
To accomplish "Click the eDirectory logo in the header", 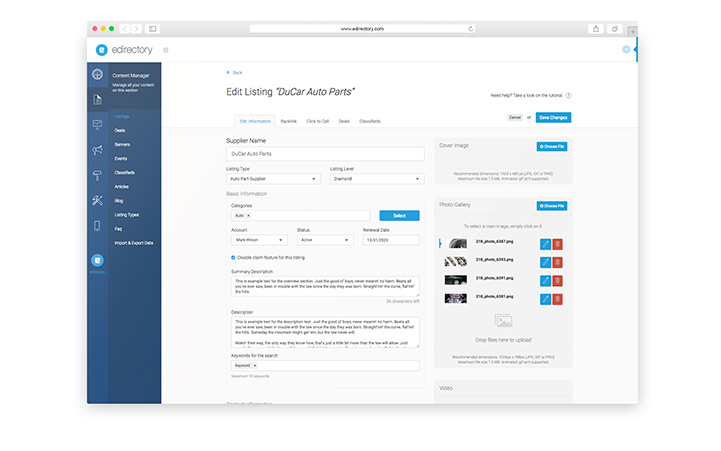I will click(x=124, y=50).
